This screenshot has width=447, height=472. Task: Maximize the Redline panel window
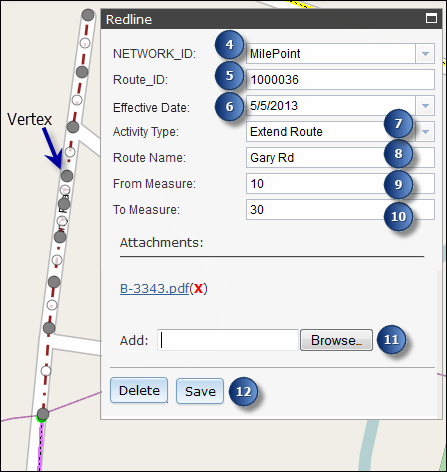point(431,18)
